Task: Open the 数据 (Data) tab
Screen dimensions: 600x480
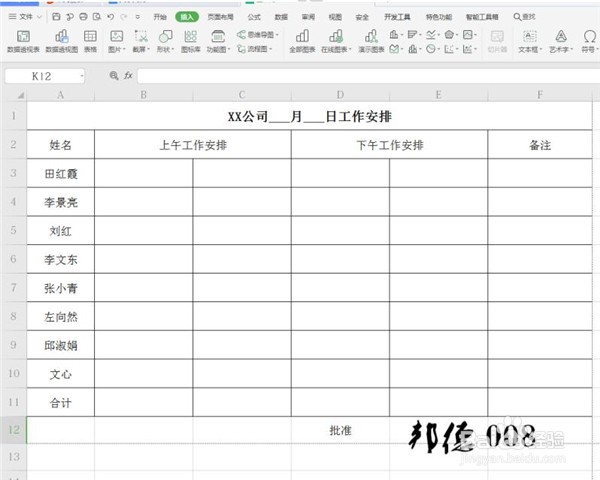Action: point(281,17)
